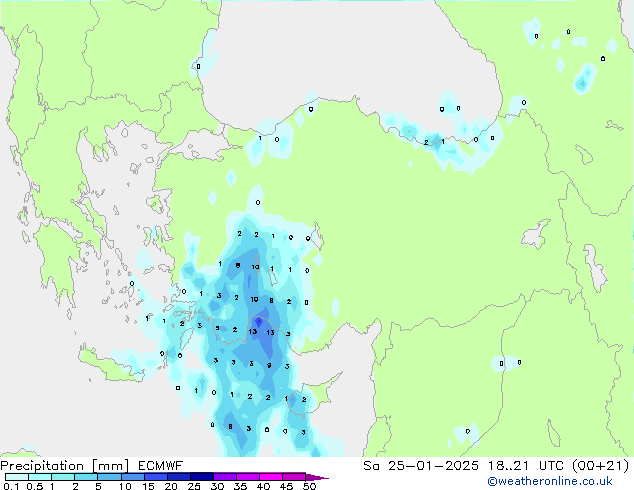634x490 pixels.
Task: Click the 1–2 mm legend color swatch
Action: [x=63, y=477]
